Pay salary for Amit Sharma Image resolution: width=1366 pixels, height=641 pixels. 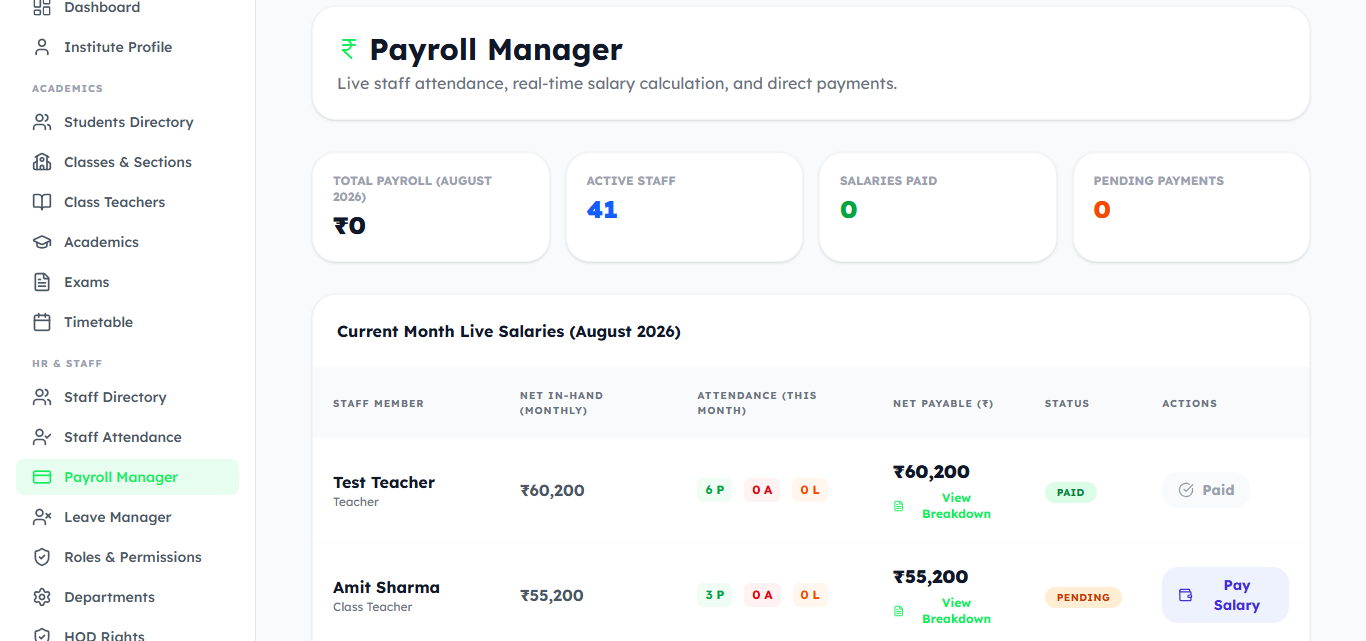pos(1225,595)
